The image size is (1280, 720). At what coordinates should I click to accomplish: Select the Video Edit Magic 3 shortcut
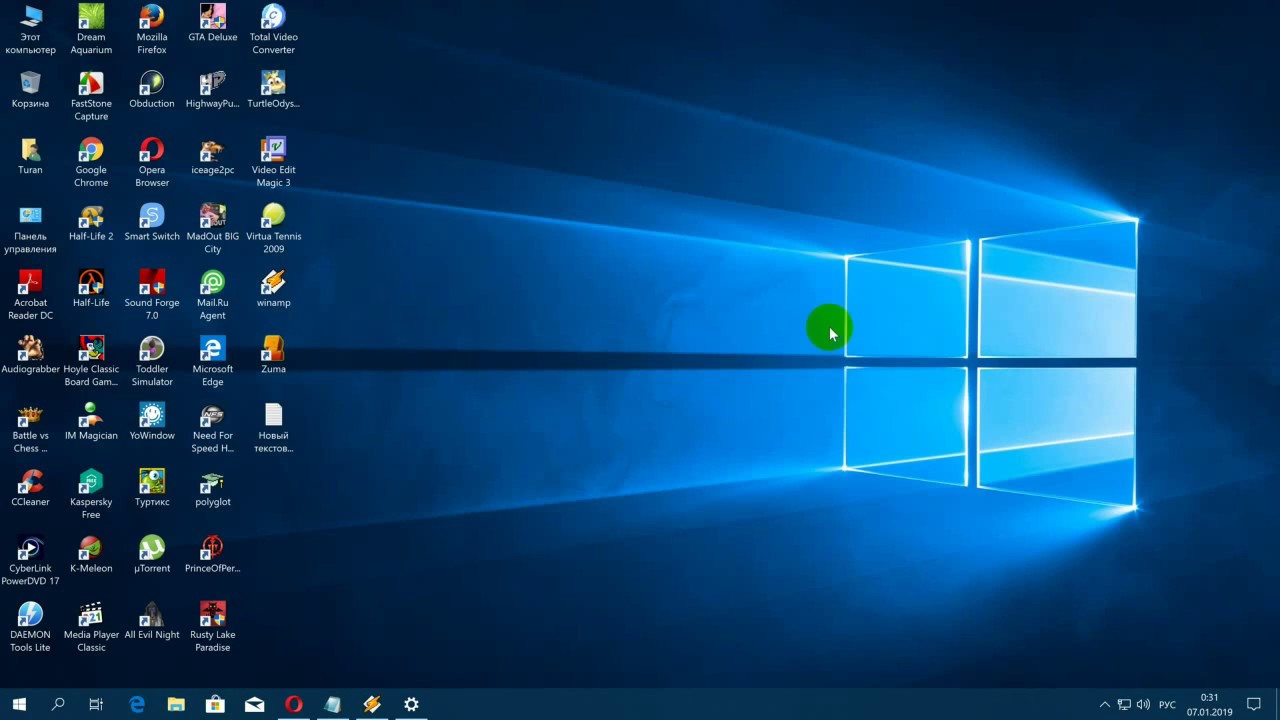[x=273, y=162]
